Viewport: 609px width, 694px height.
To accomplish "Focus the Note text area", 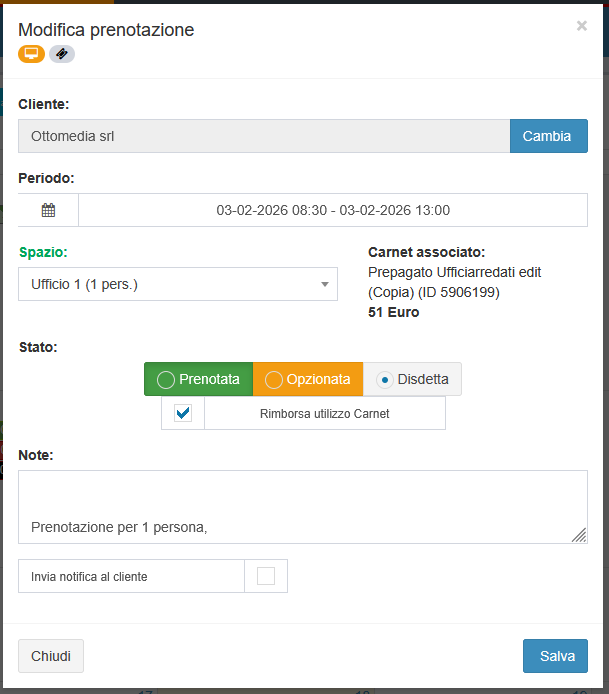I will coord(302,506).
